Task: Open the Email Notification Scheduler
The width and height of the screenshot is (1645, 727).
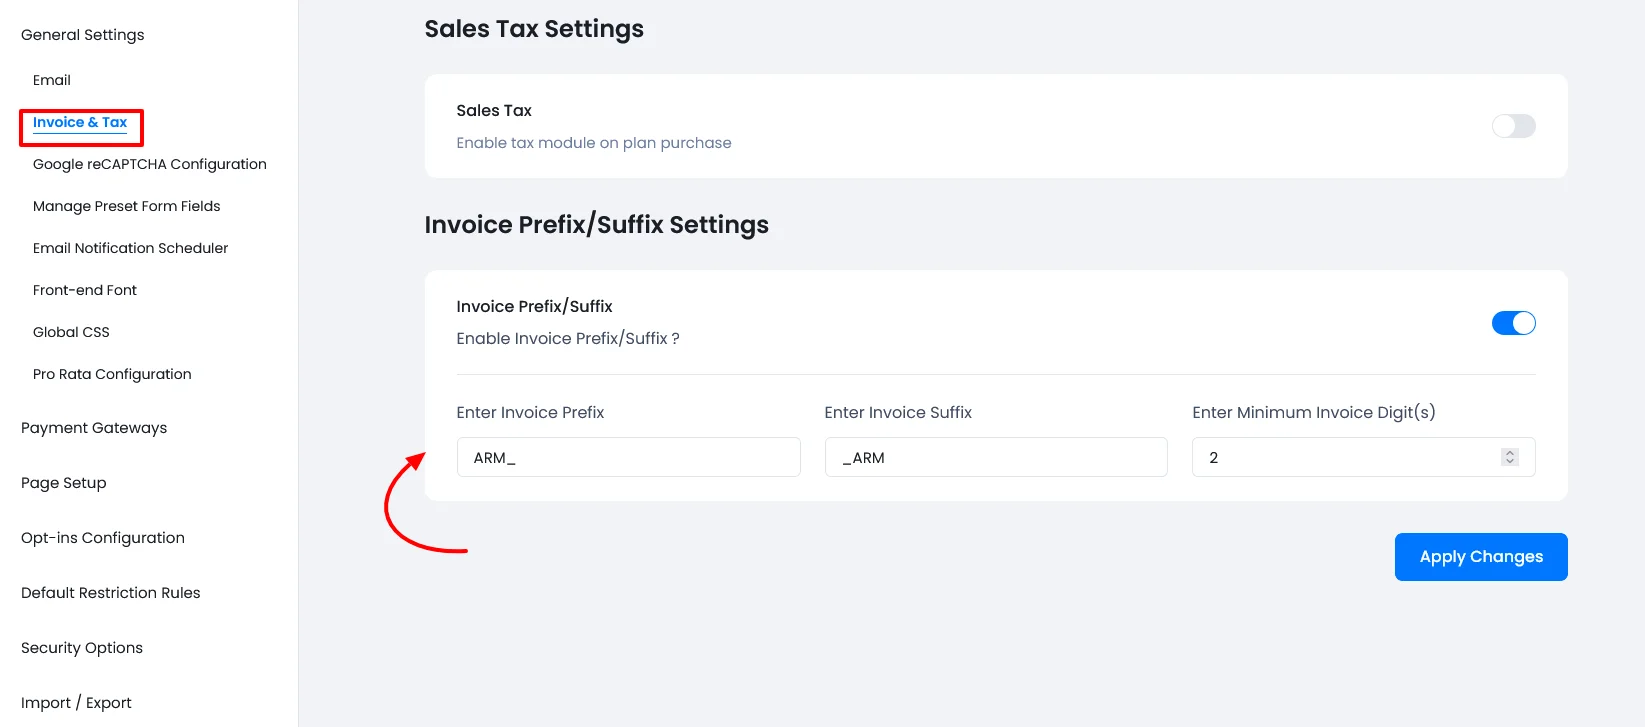Action: pyautogui.click(x=130, y=248)
